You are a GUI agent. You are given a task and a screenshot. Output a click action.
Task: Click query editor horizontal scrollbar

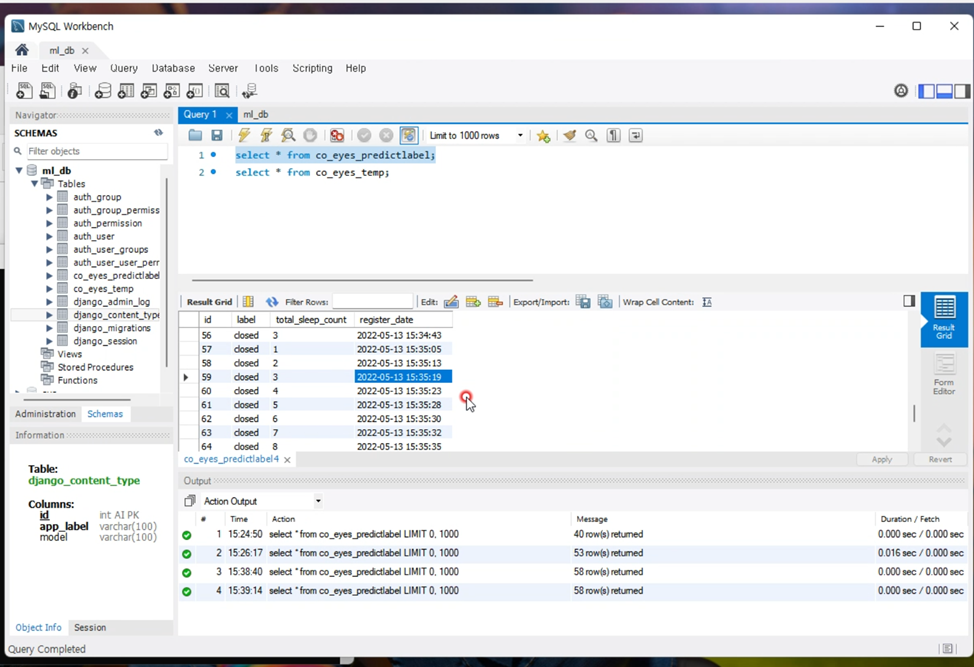pos(363,280)
